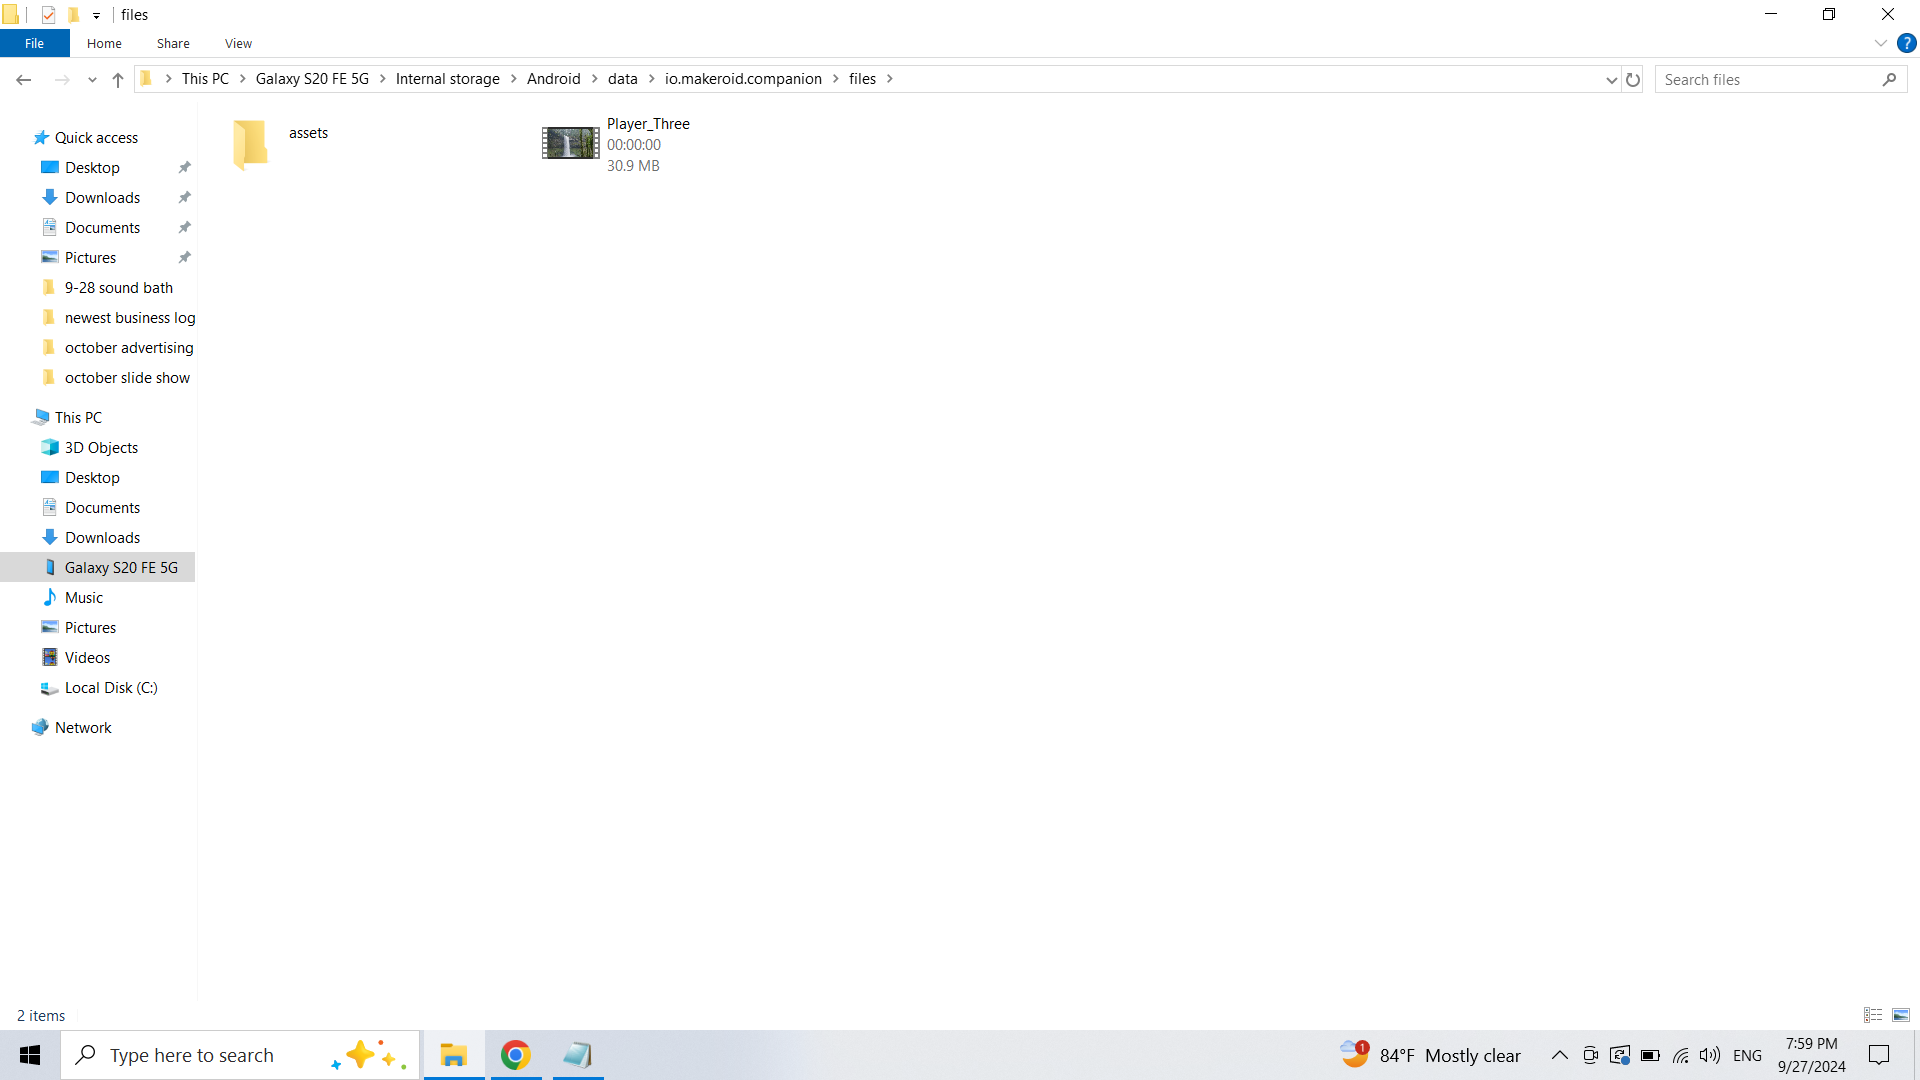Open the File menu

pyautogui.click(x=34, y=43)
